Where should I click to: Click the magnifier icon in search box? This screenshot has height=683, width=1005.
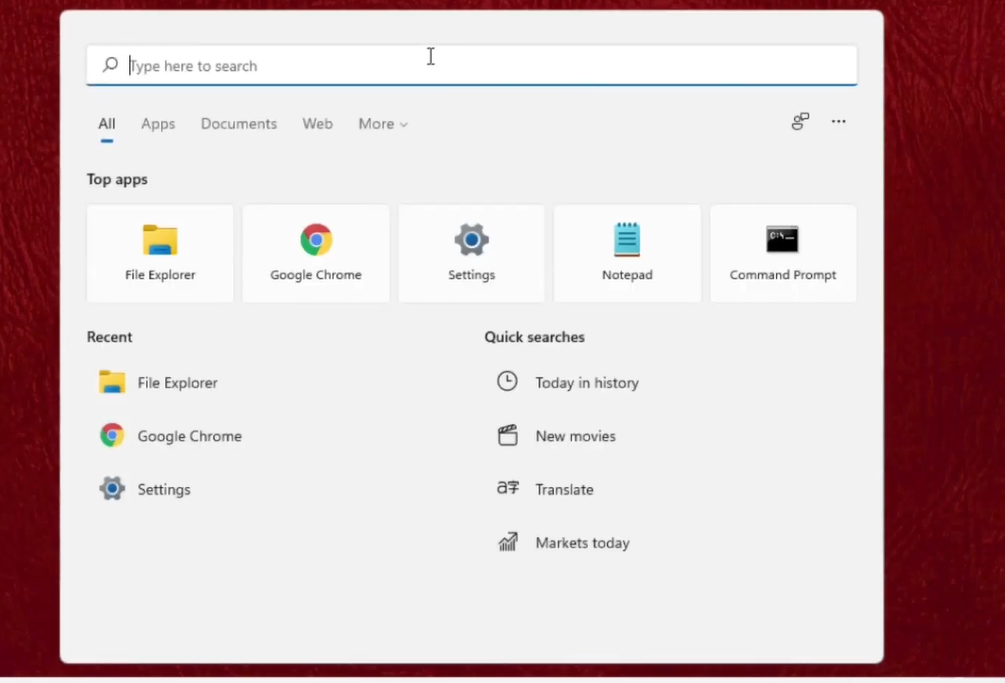tap(110, 65)
